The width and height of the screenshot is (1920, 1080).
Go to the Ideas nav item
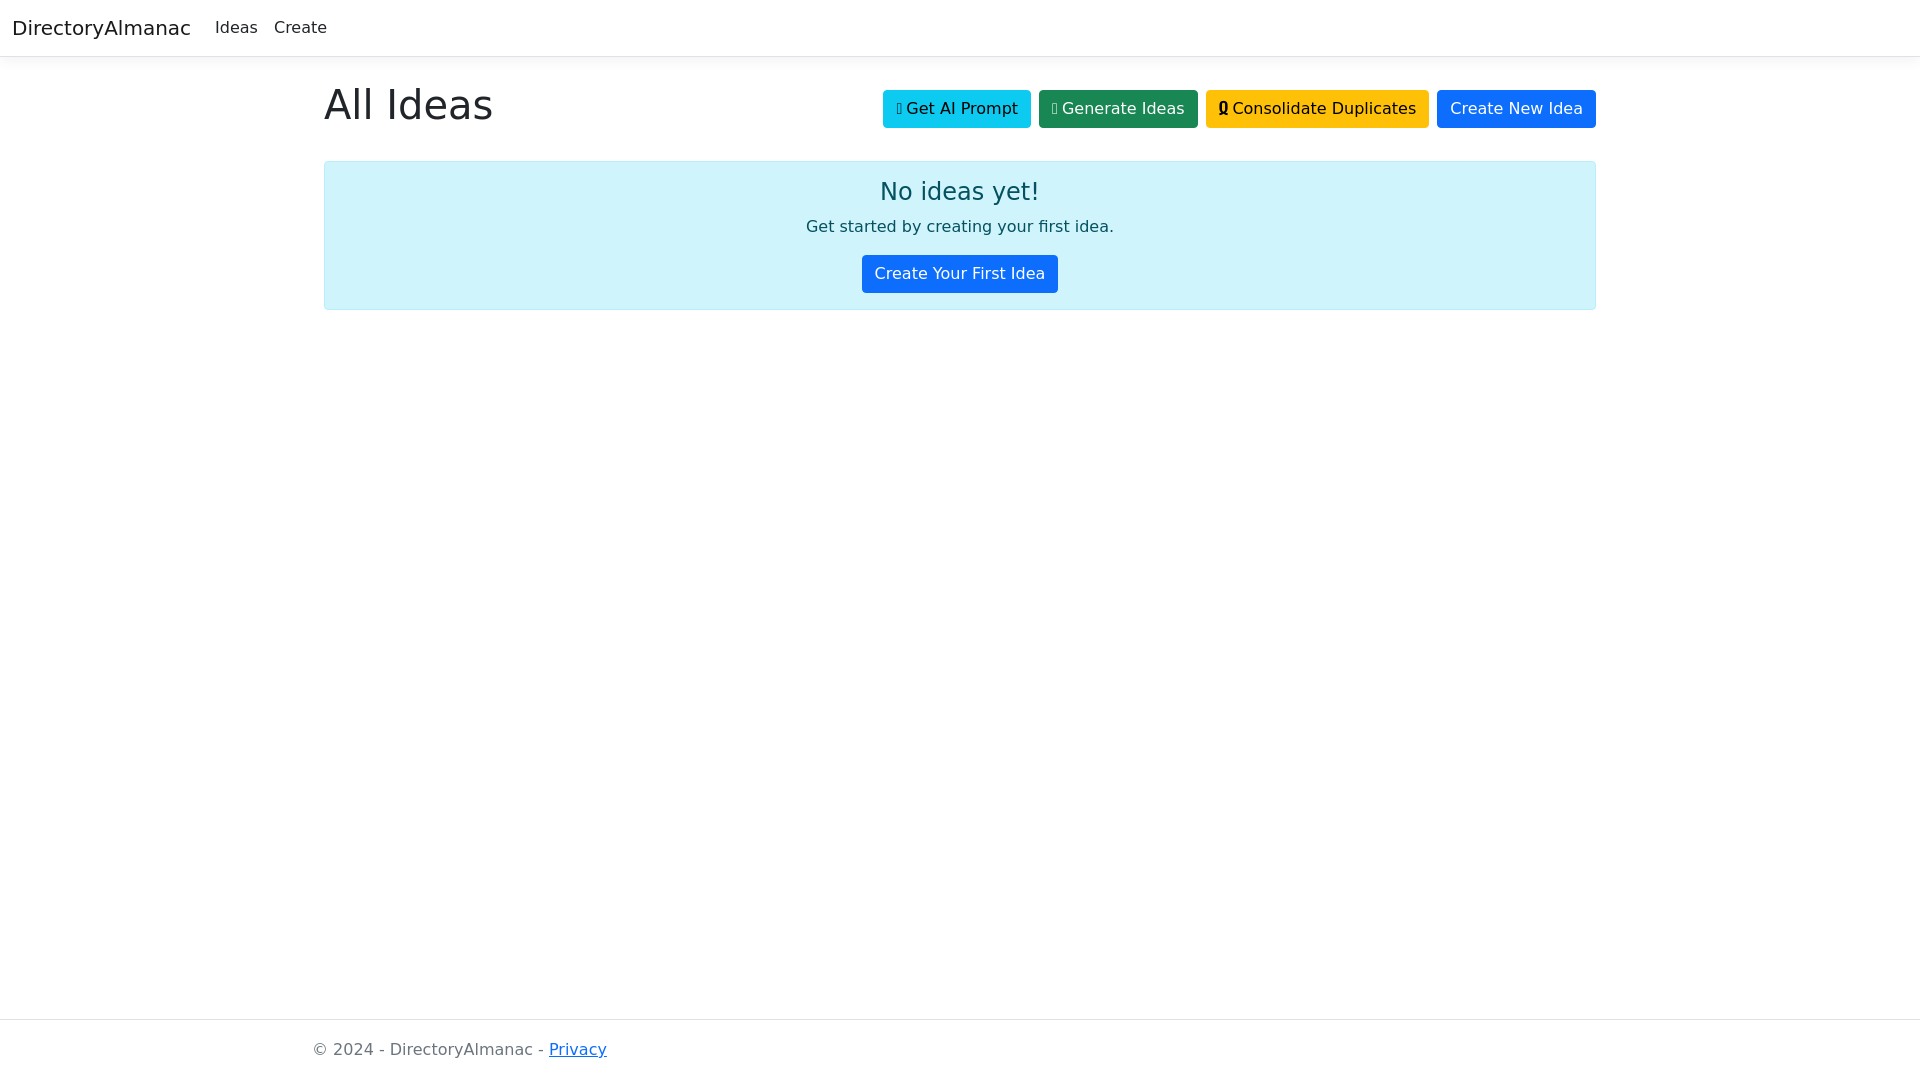(x=236, y=28)
